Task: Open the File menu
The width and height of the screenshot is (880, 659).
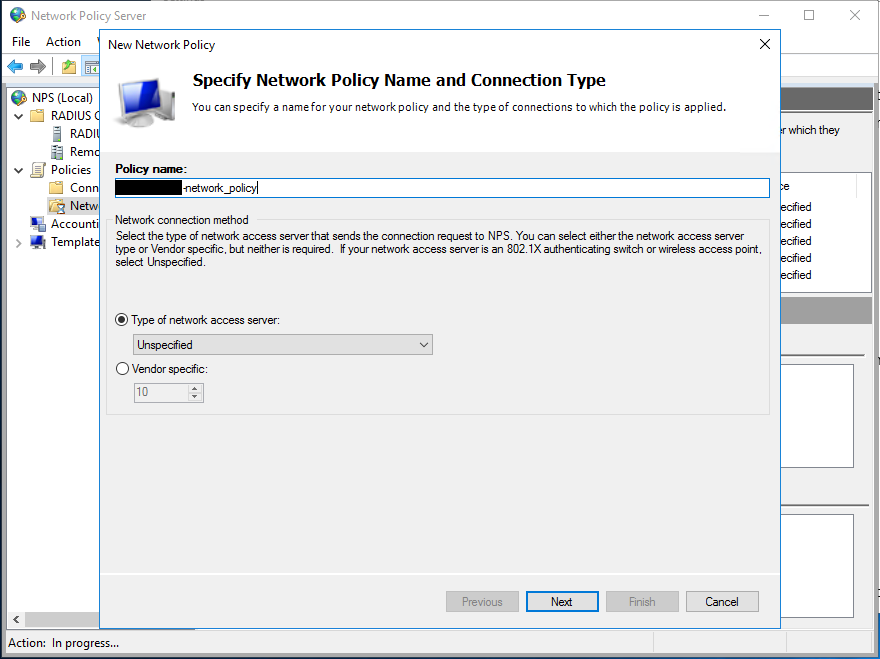Action: click(20, 41)
